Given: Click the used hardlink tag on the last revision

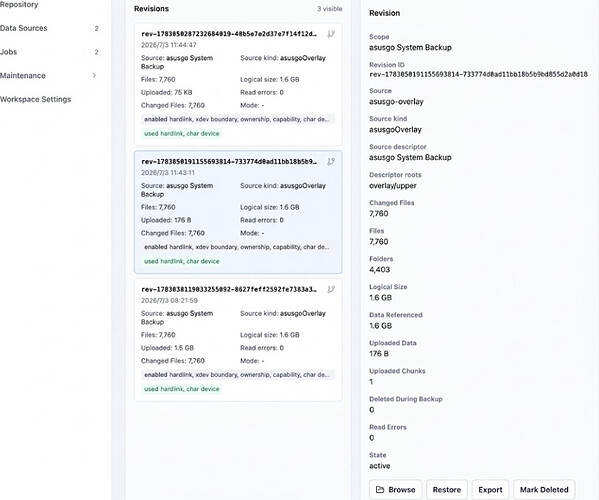Looking at the screenshot, I should pos(182,389).
